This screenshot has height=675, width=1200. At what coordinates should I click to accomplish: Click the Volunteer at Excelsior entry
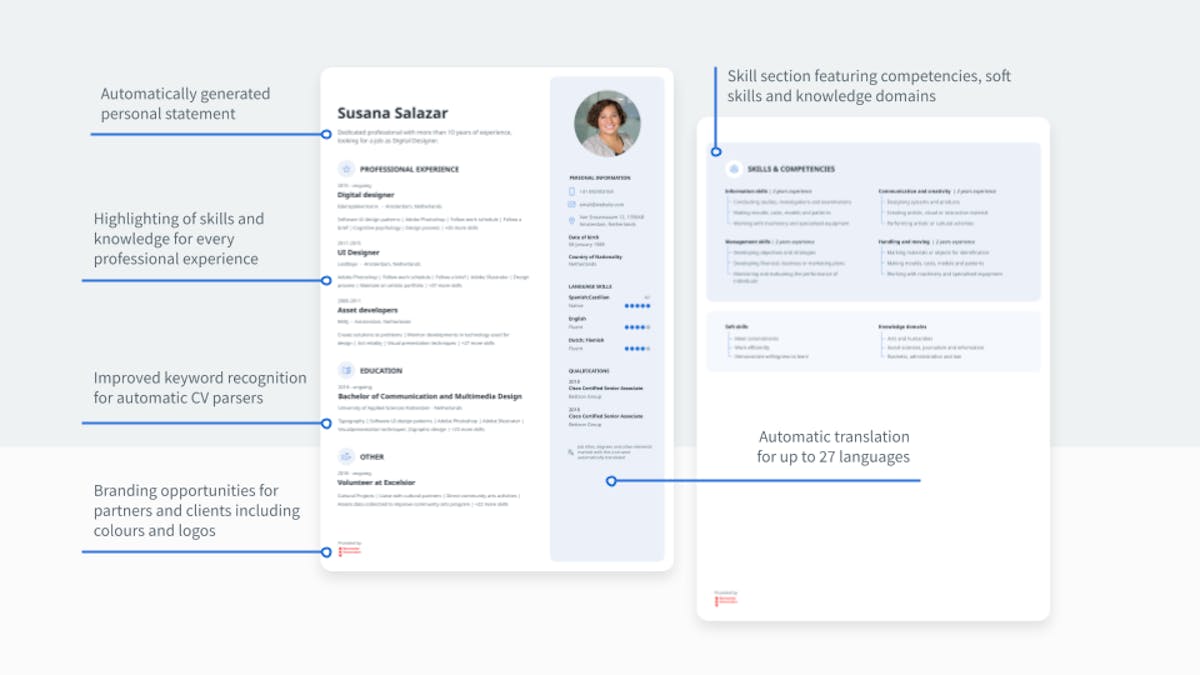coord(376,482)
